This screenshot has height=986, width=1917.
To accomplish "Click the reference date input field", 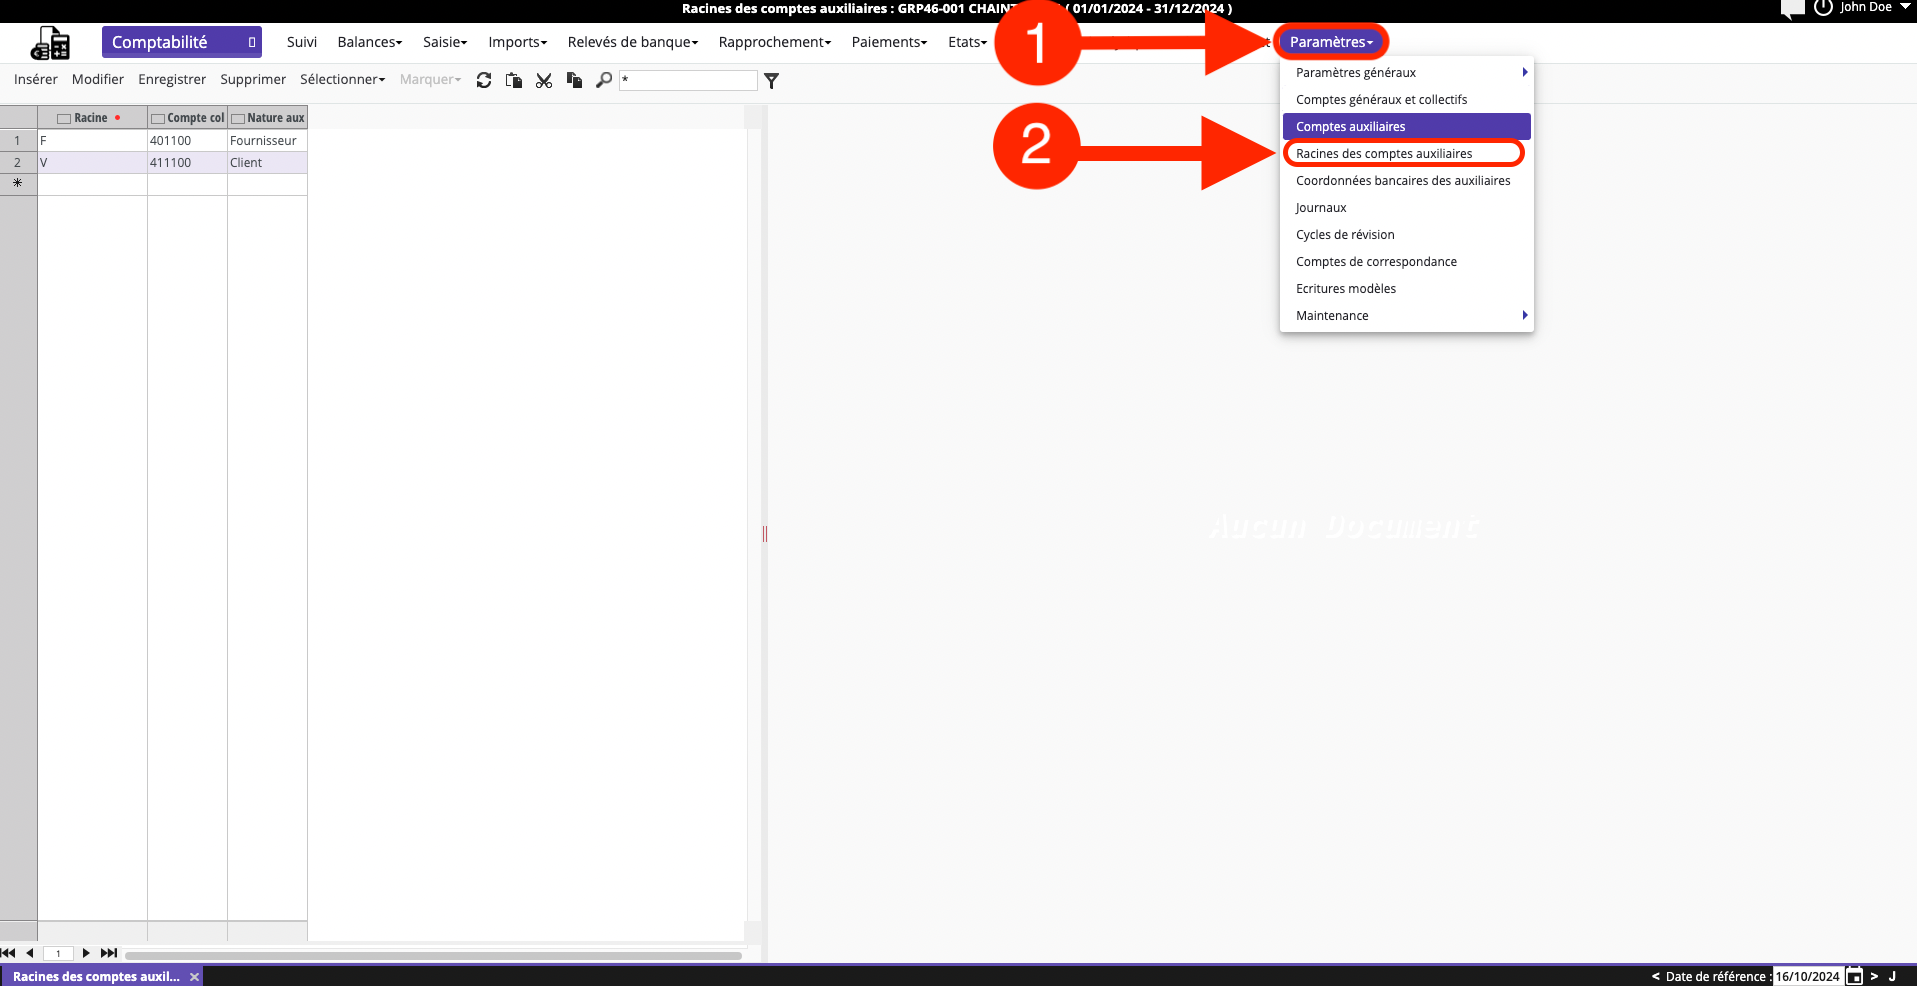I will tap(1807, 976).
